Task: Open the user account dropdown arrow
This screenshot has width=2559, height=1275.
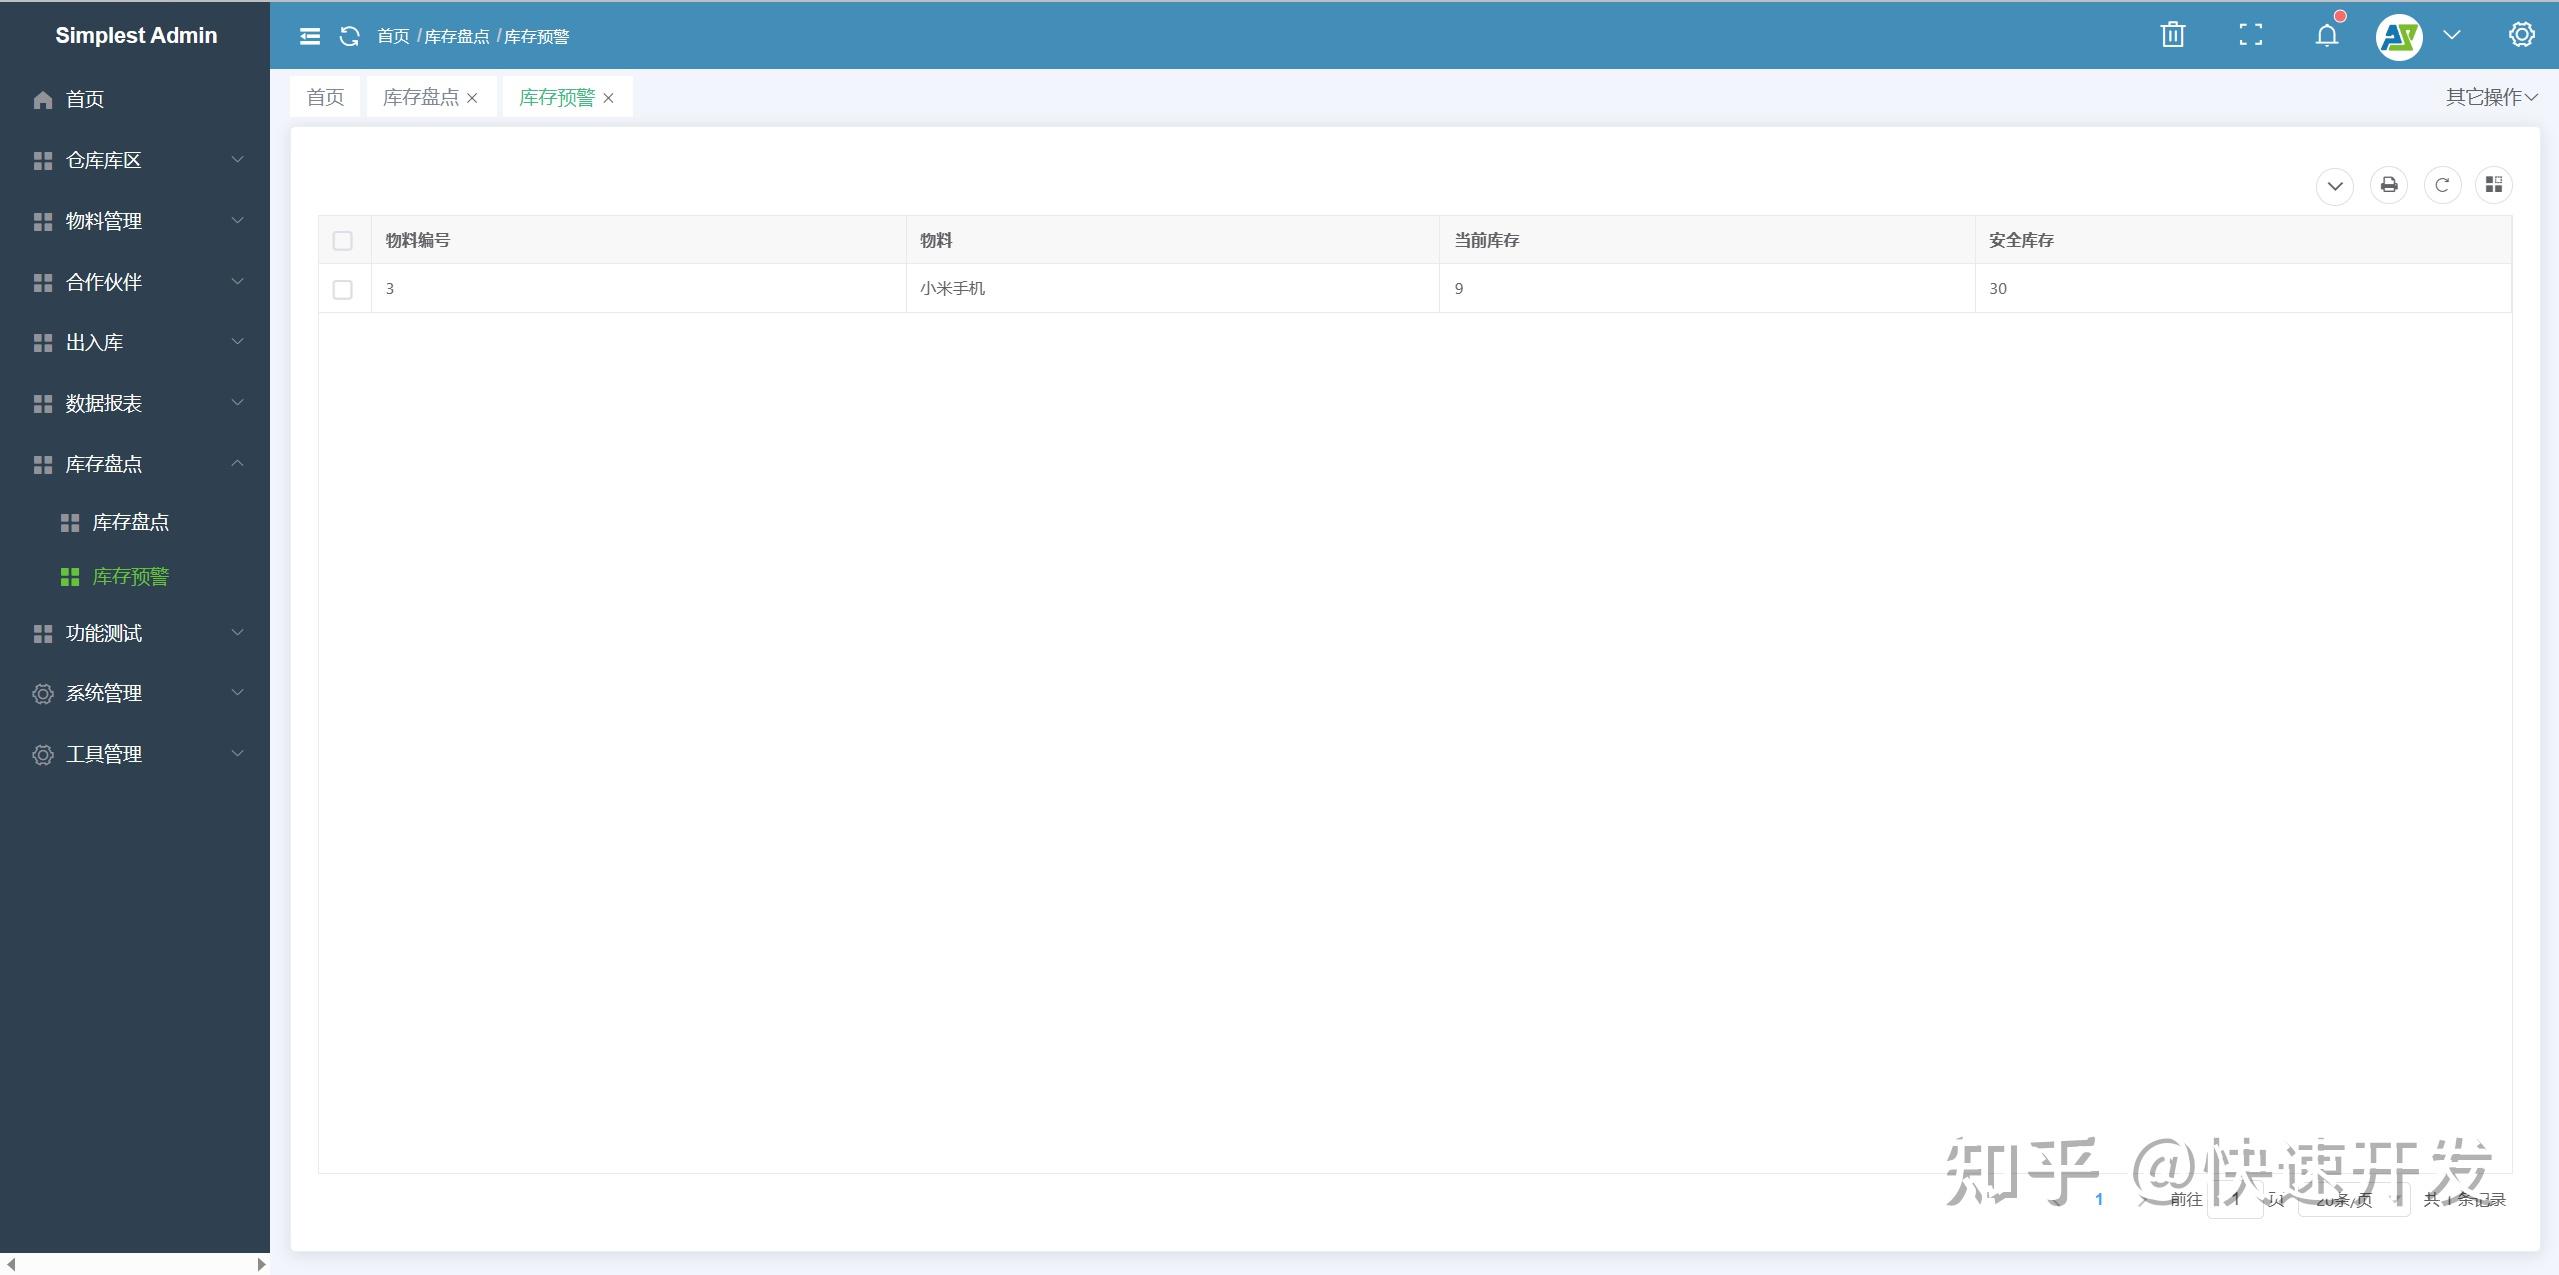Action: point(2451,35)
